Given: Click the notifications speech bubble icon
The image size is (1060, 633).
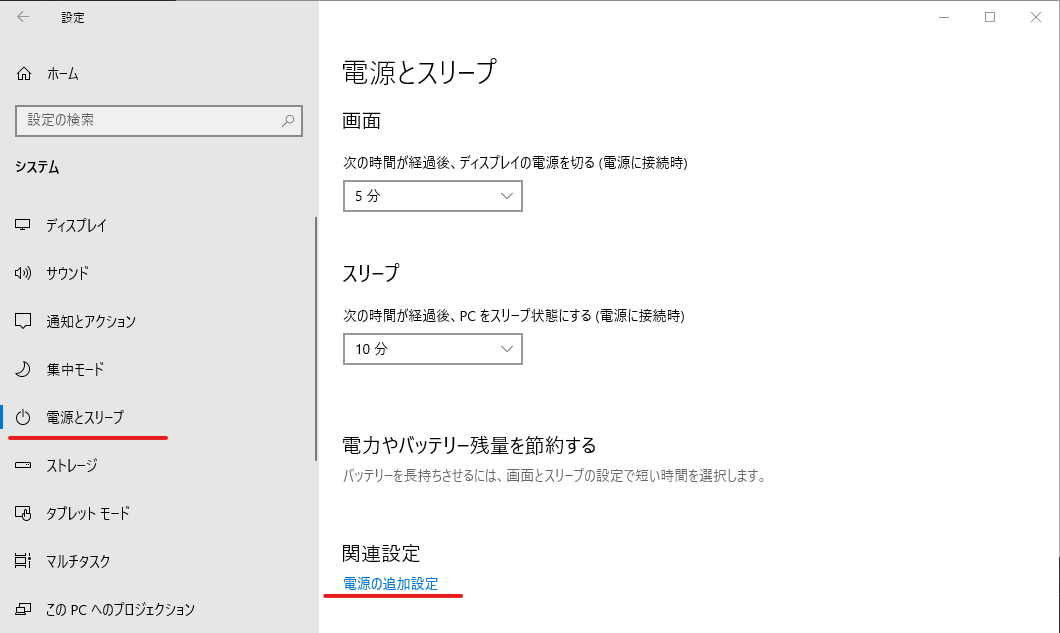Looking at the screenshot, I should point(23,321).
